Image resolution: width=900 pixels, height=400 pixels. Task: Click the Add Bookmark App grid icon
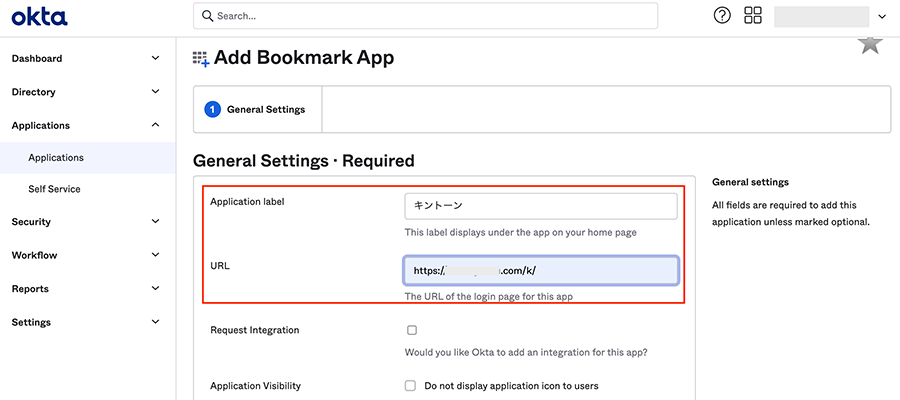coord(201,59)
